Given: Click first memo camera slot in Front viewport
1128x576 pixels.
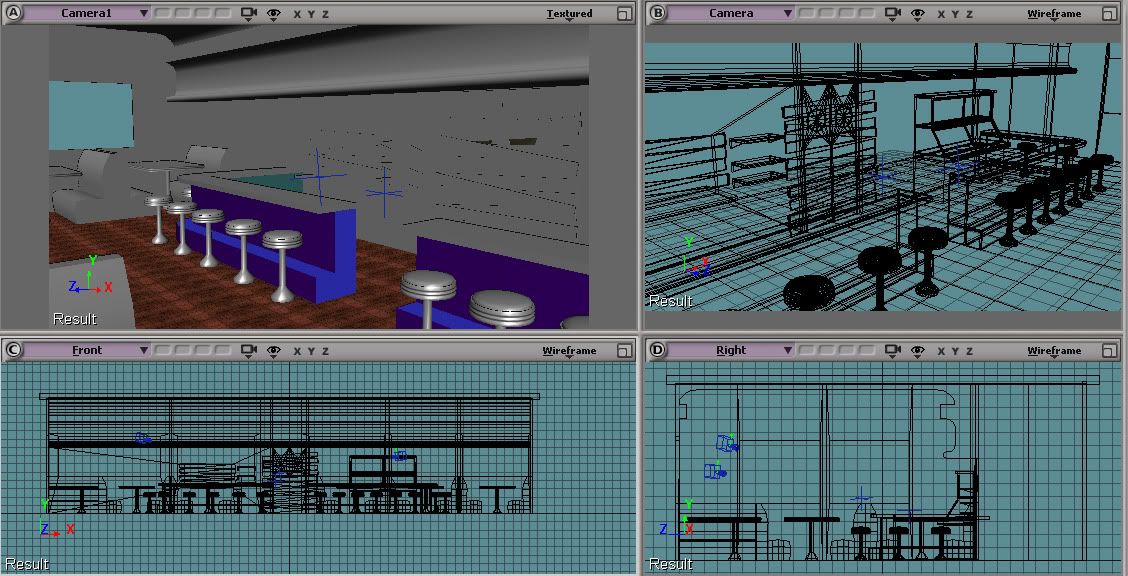Looking at the screenshot, I should 163,350.
